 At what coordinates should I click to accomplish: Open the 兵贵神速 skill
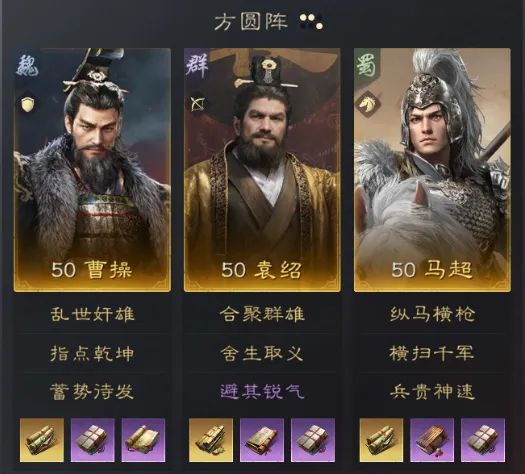[432, 391]
